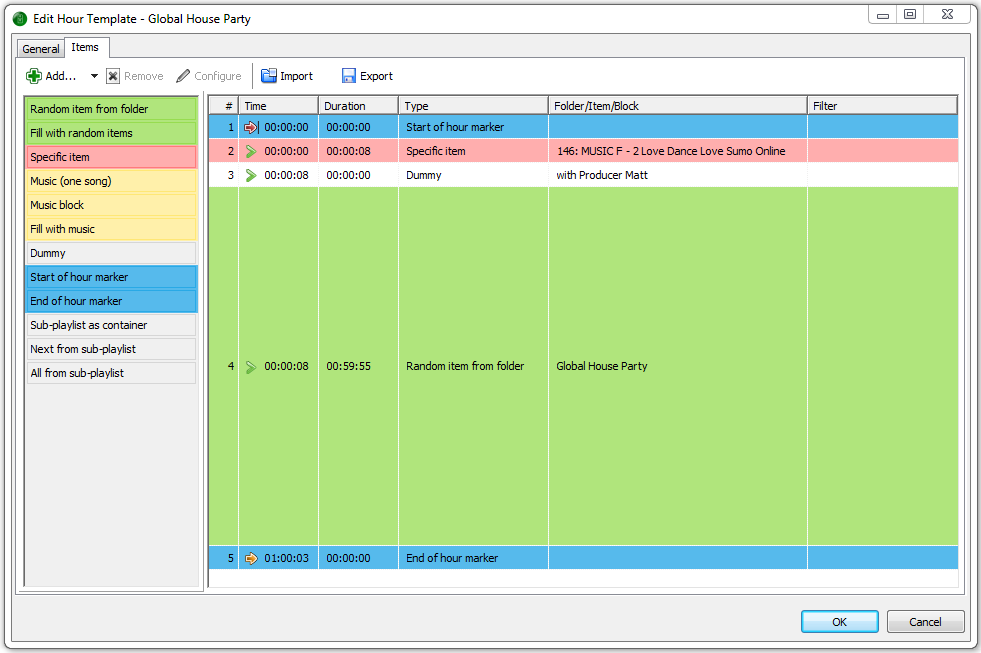Viewport: 981px width, 653px height.
Task: Click the green plus Add icon
Action: [x=33, y=76]
